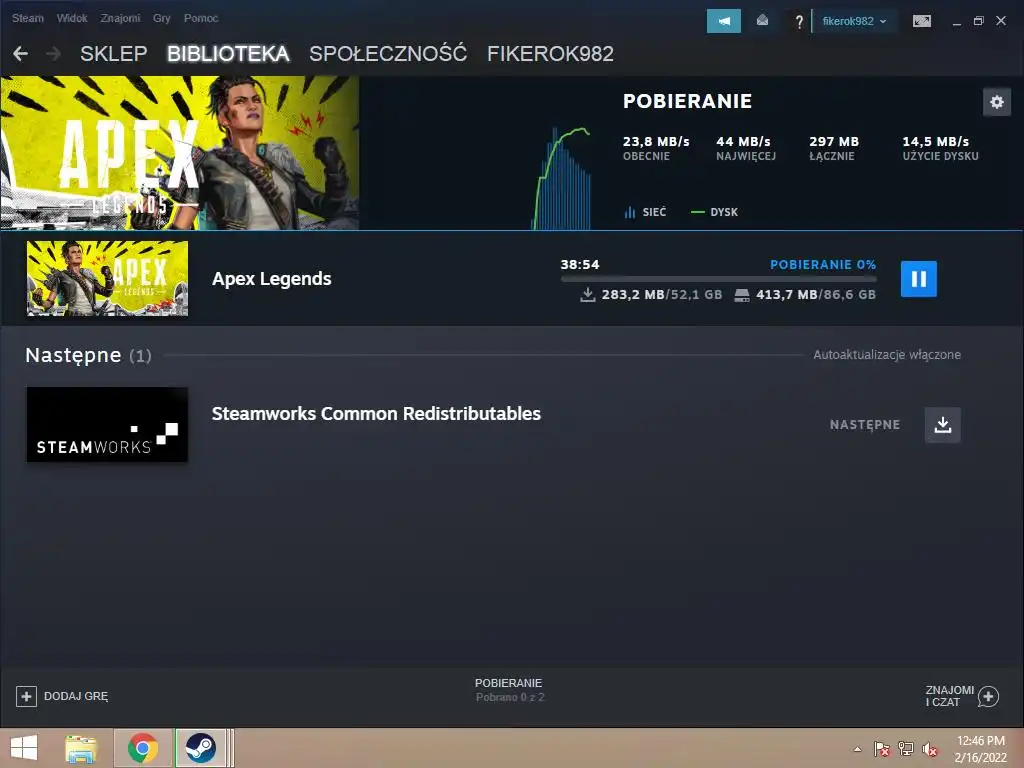Open the Windows Start button
The image size is (1024, 768).
24,748
